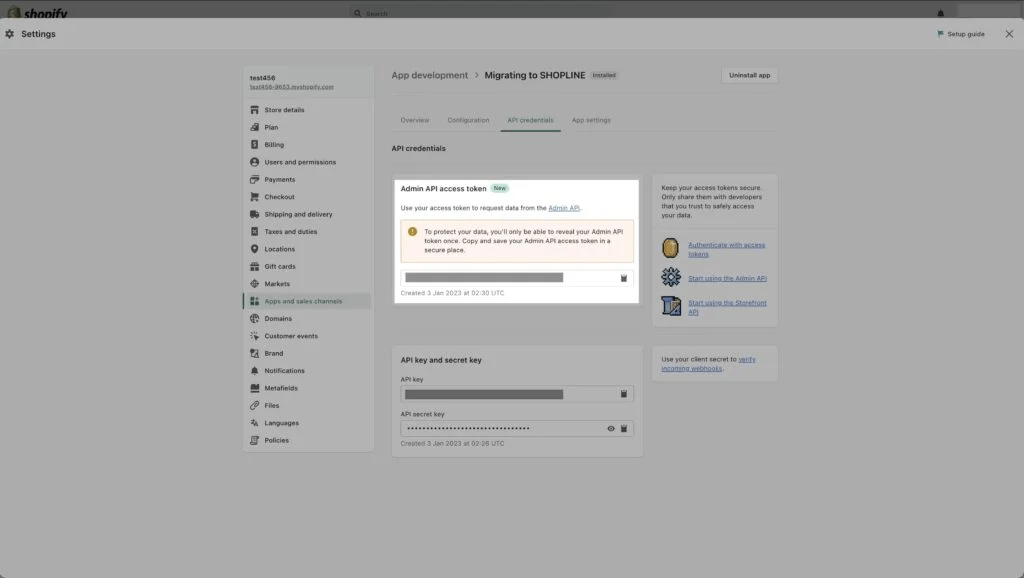This screenshot has width=1024, height=578.
Task: Select the Markets globe icon
Action: pos(254,283)
